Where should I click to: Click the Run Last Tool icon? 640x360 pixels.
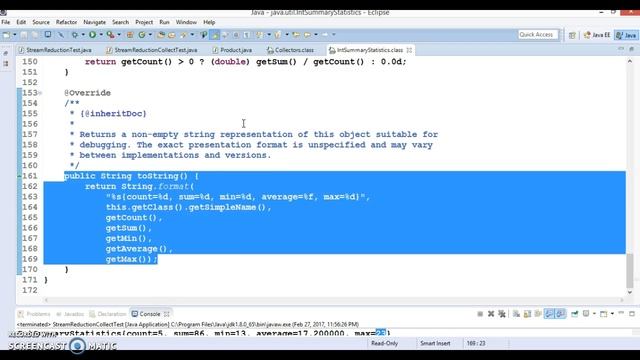[111, 35]
